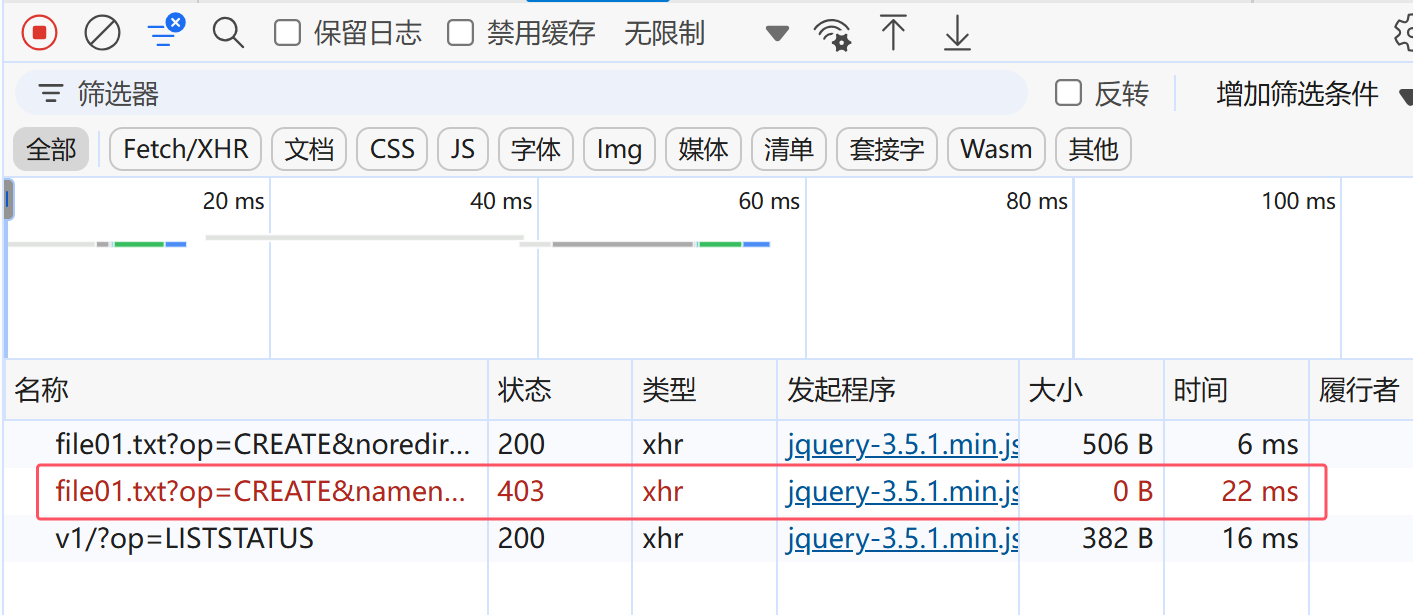Open jquery initiator link for 403 request
Viewport: 1413px width, 615px height.
click(902, 492)
